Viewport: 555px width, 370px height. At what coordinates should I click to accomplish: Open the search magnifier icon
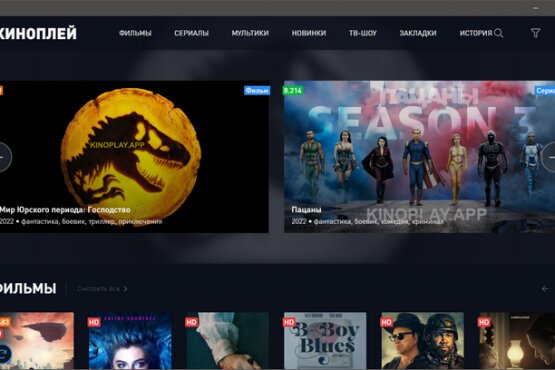tap(499, 33)
